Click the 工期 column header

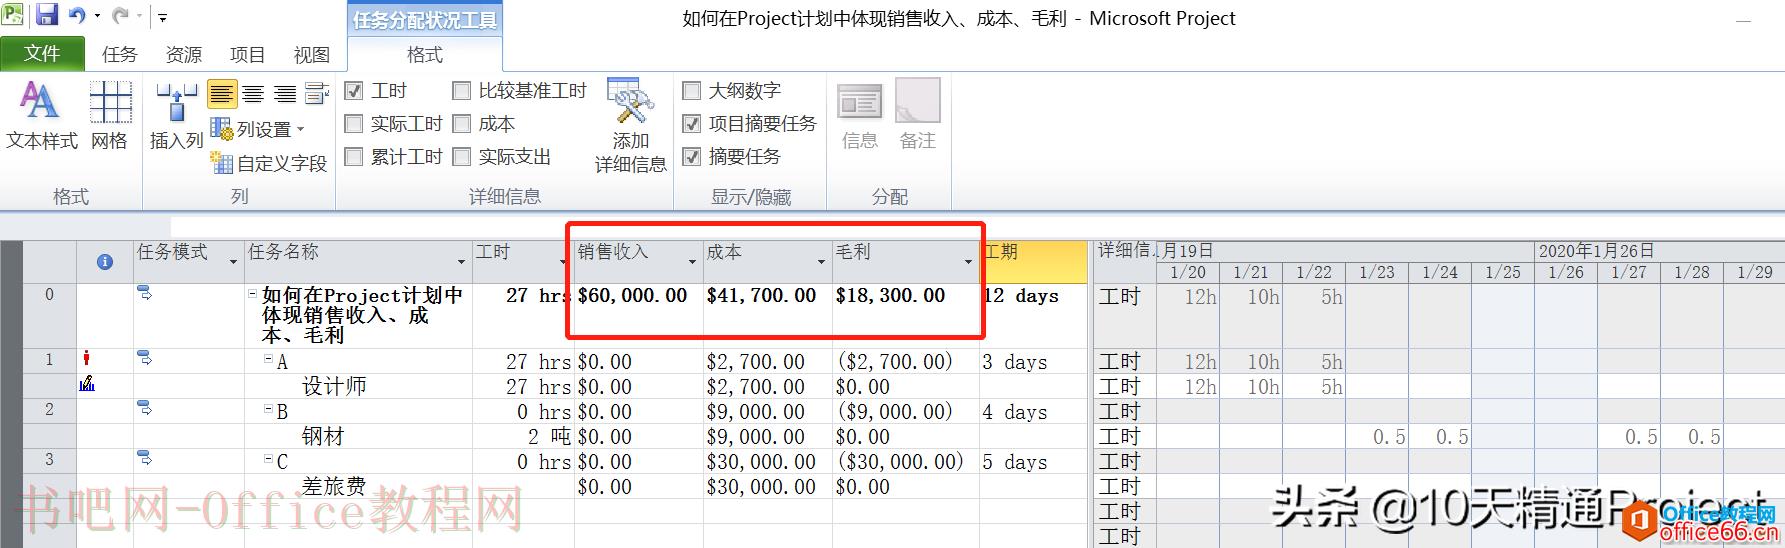[1034, 262]
